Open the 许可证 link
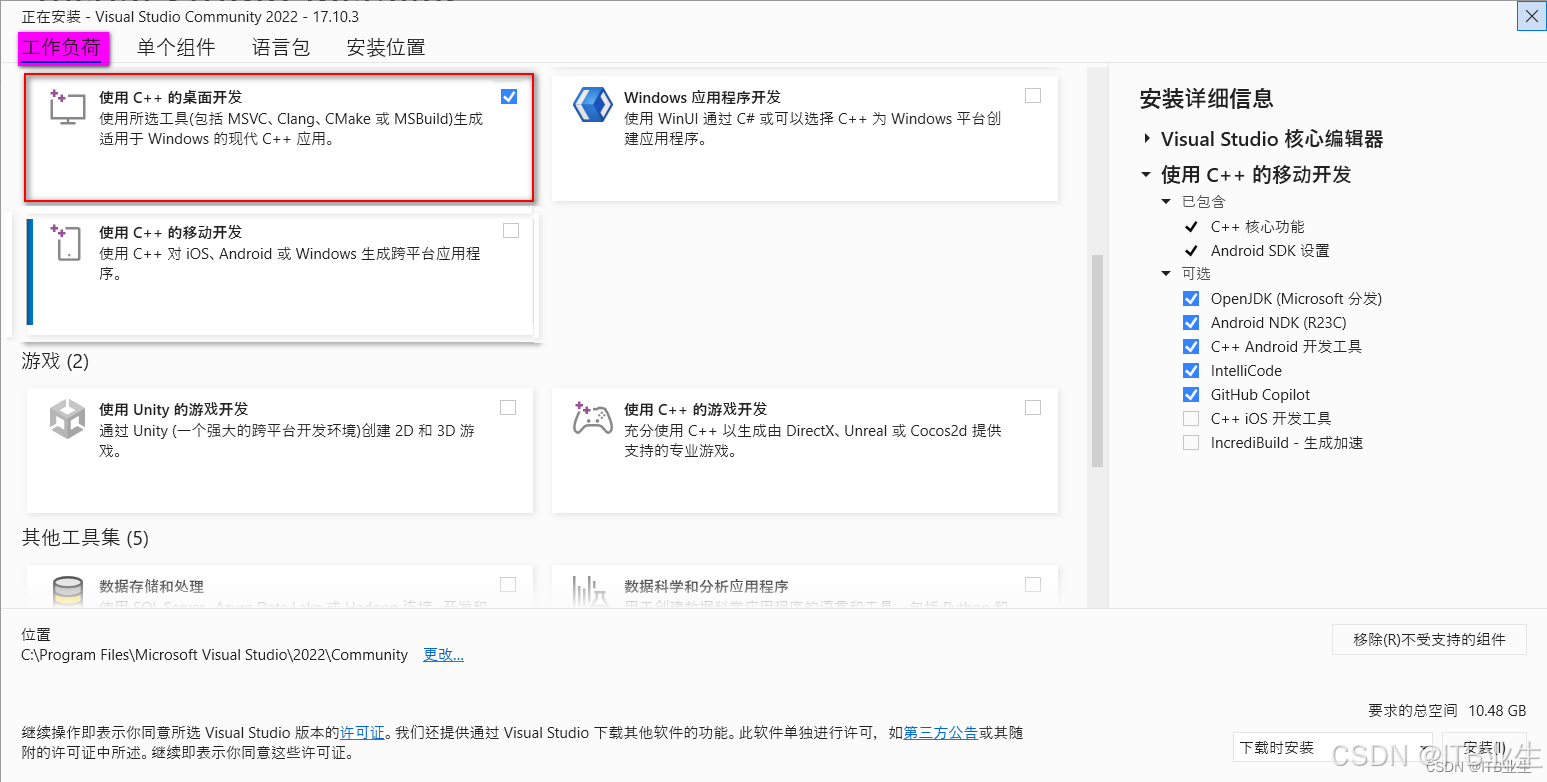Image resolution: width=1547 pixels, height=782 pixels. (x=362, y=733)
